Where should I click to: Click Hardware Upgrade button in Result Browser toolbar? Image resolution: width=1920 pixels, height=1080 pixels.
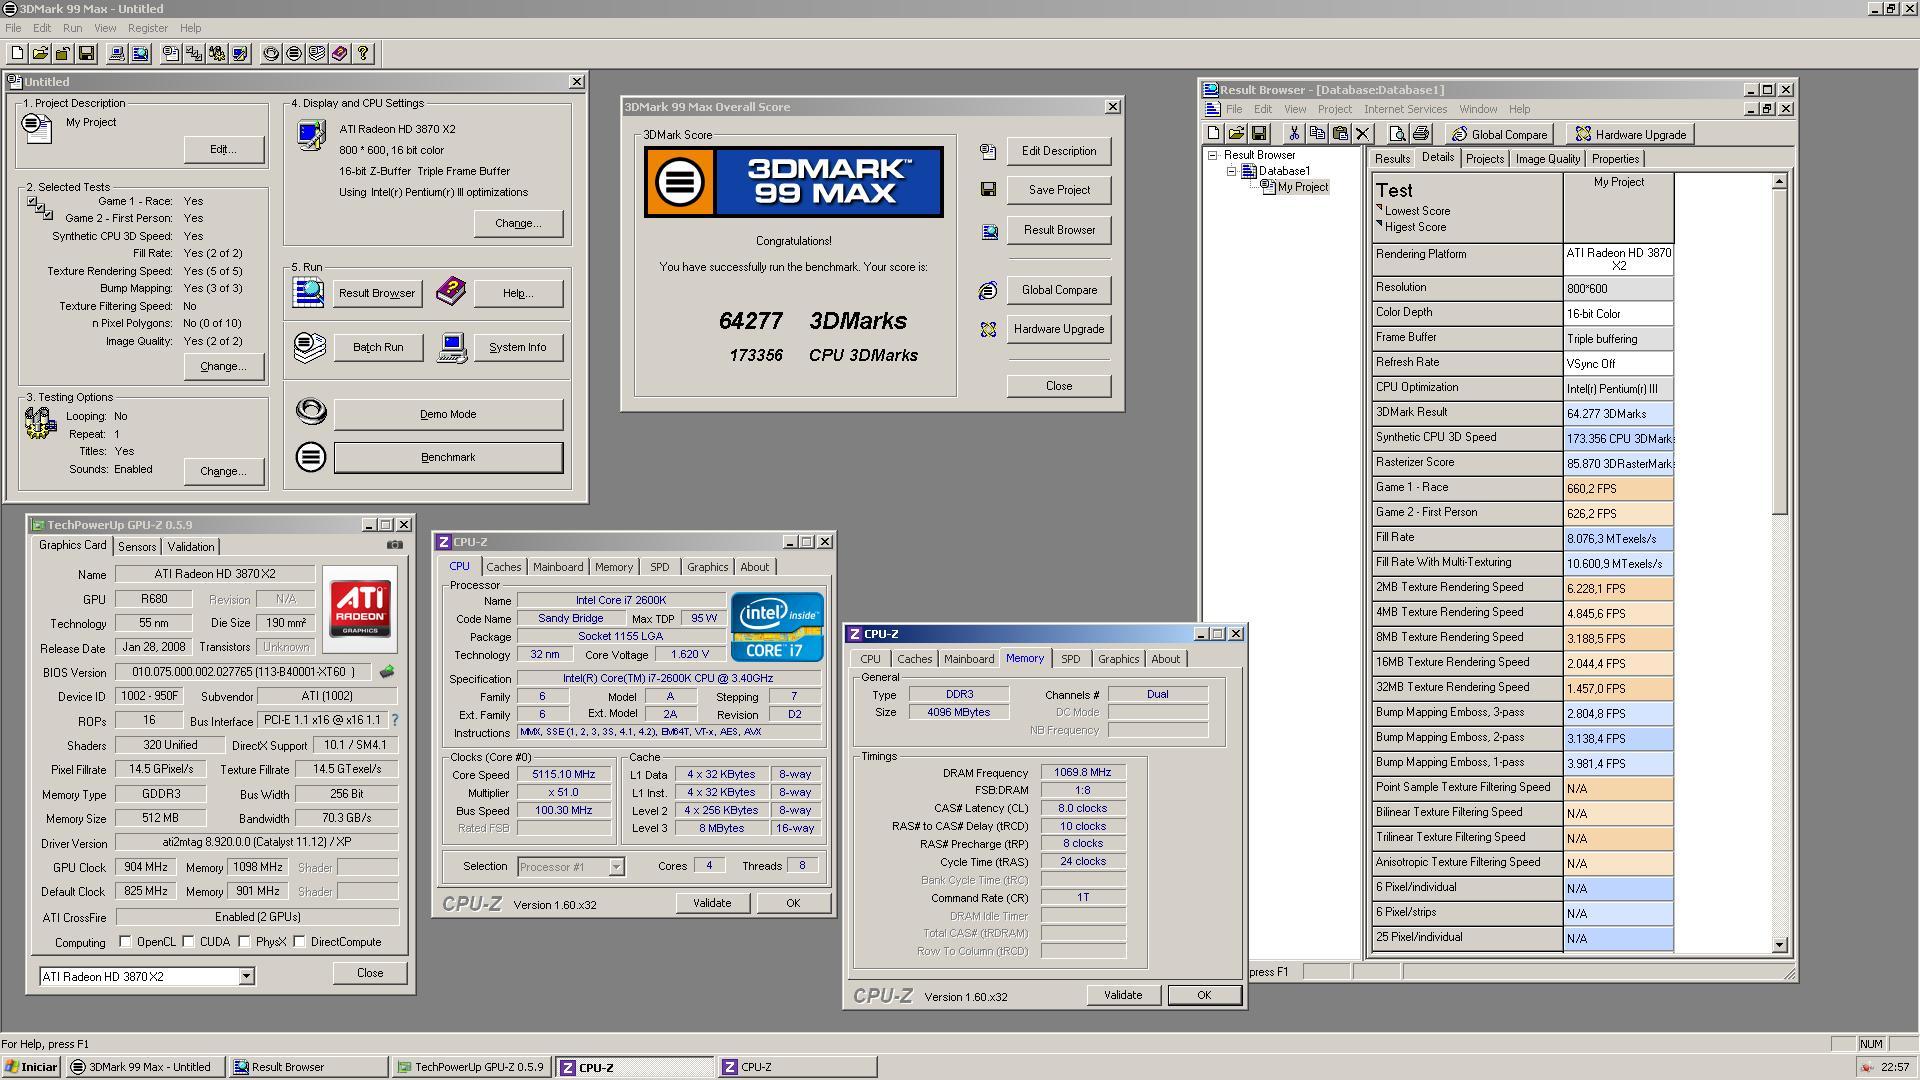pyautogui.click(x=1630, y=135)
